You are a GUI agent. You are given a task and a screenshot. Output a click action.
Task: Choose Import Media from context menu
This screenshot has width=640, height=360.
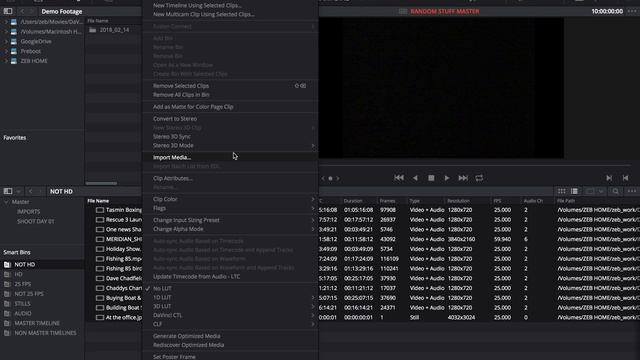pos(172,158)
